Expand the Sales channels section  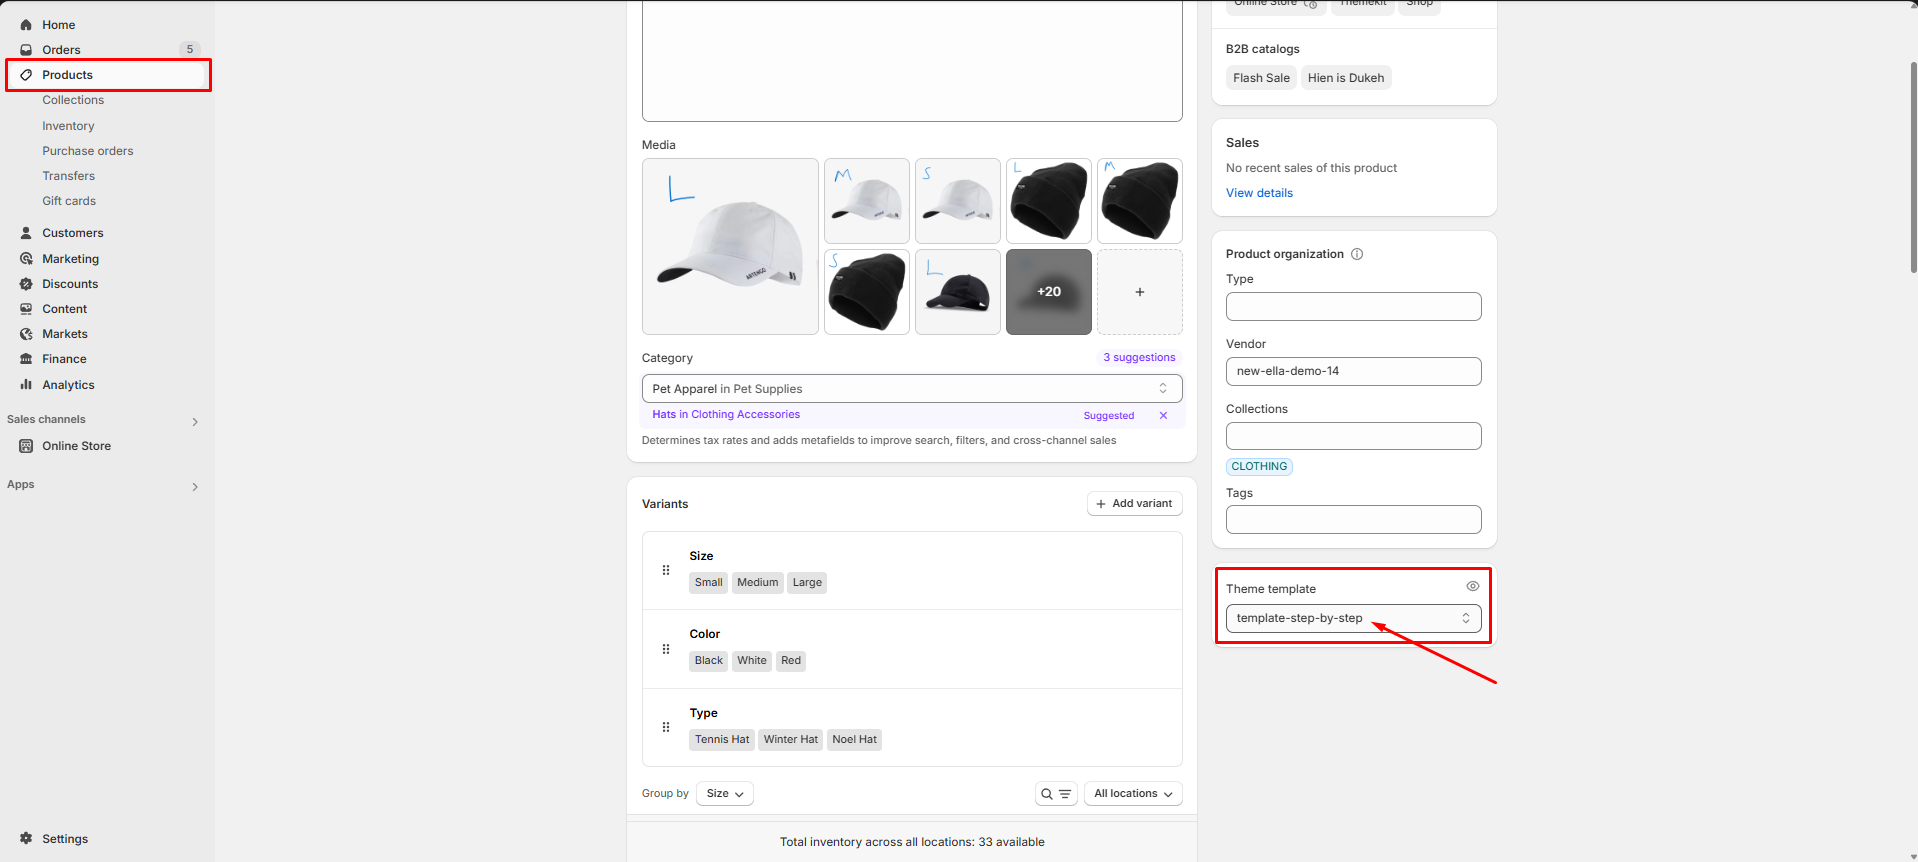coord(195,421)
